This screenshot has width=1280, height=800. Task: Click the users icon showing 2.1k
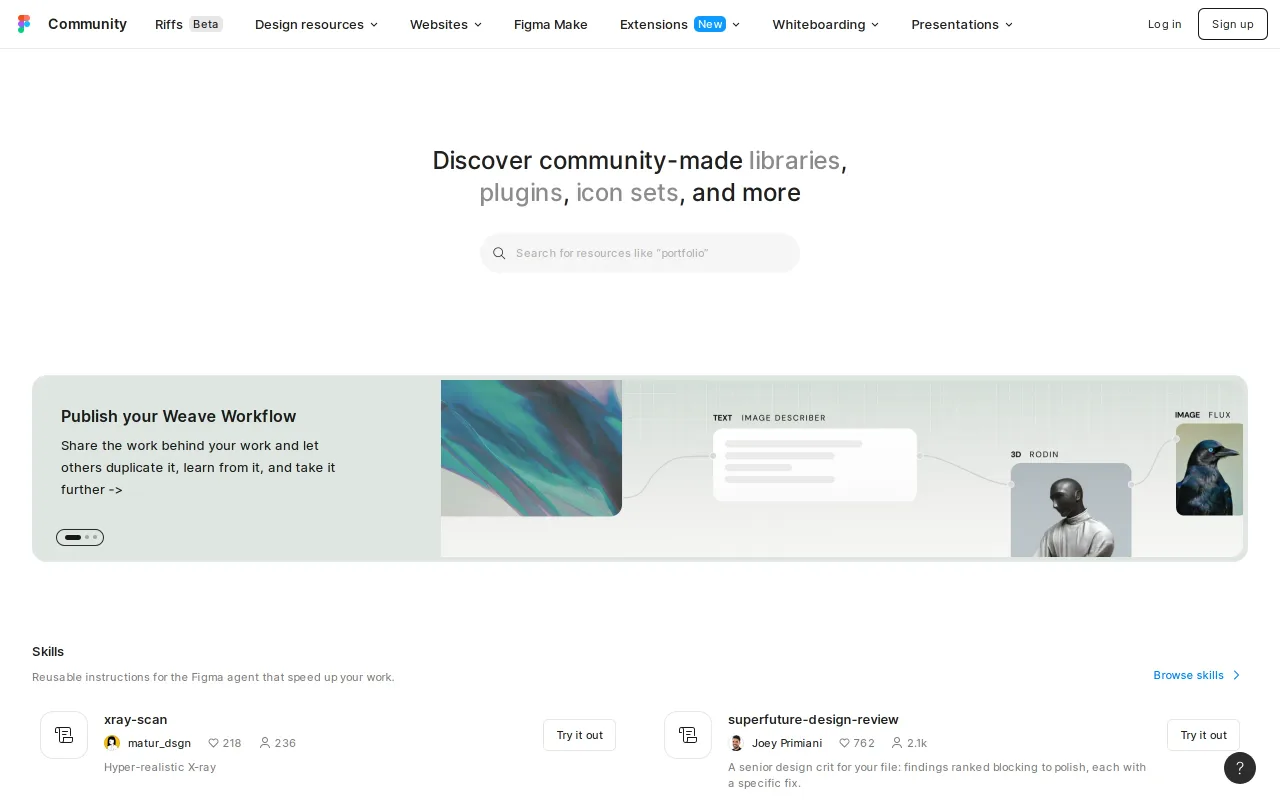[897, 743]
